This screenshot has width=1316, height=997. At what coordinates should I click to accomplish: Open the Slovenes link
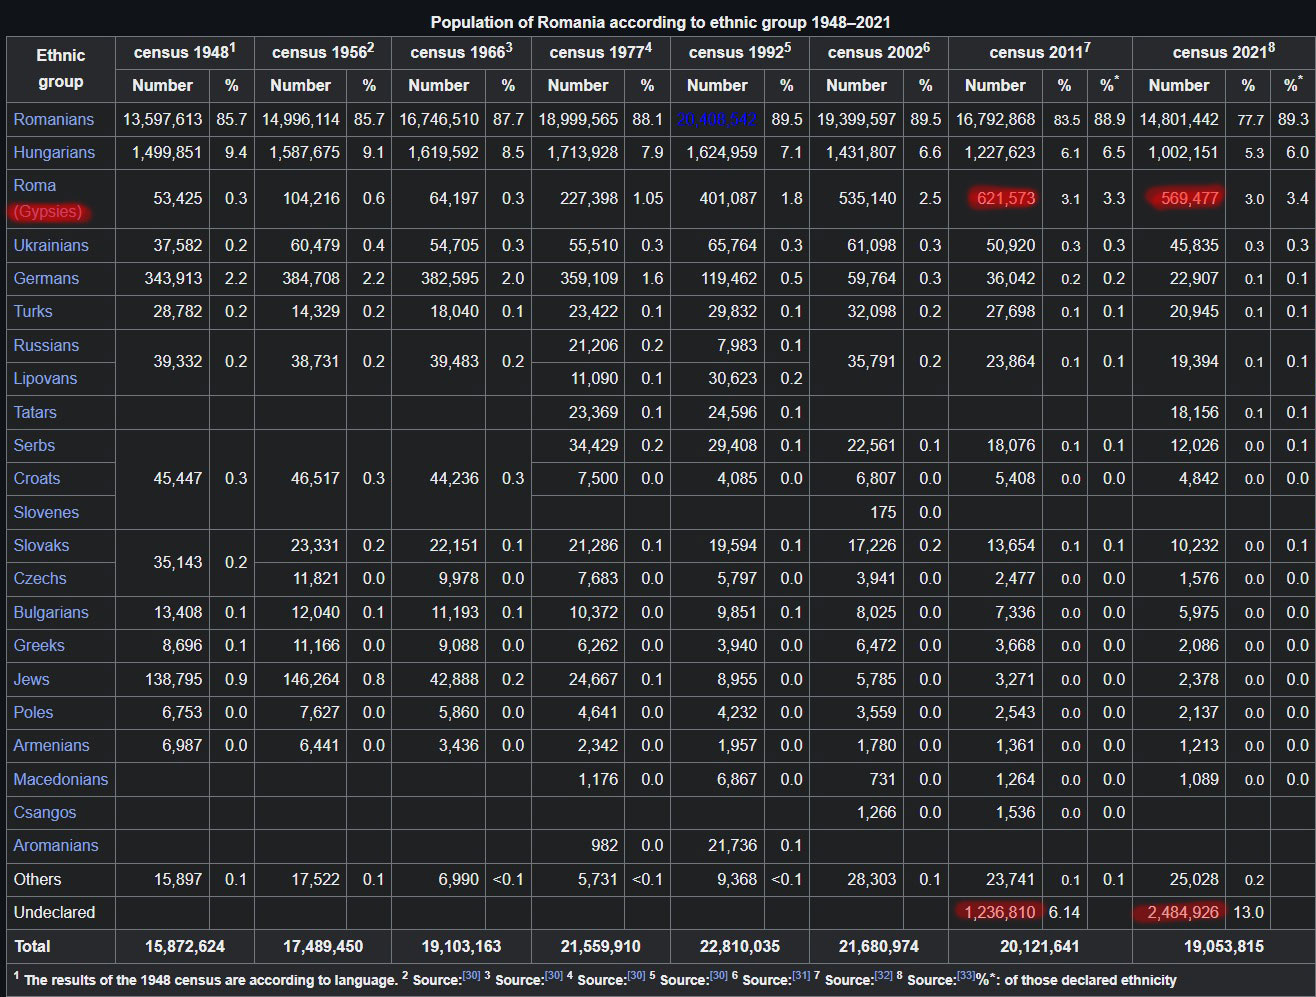click(46, 512)
